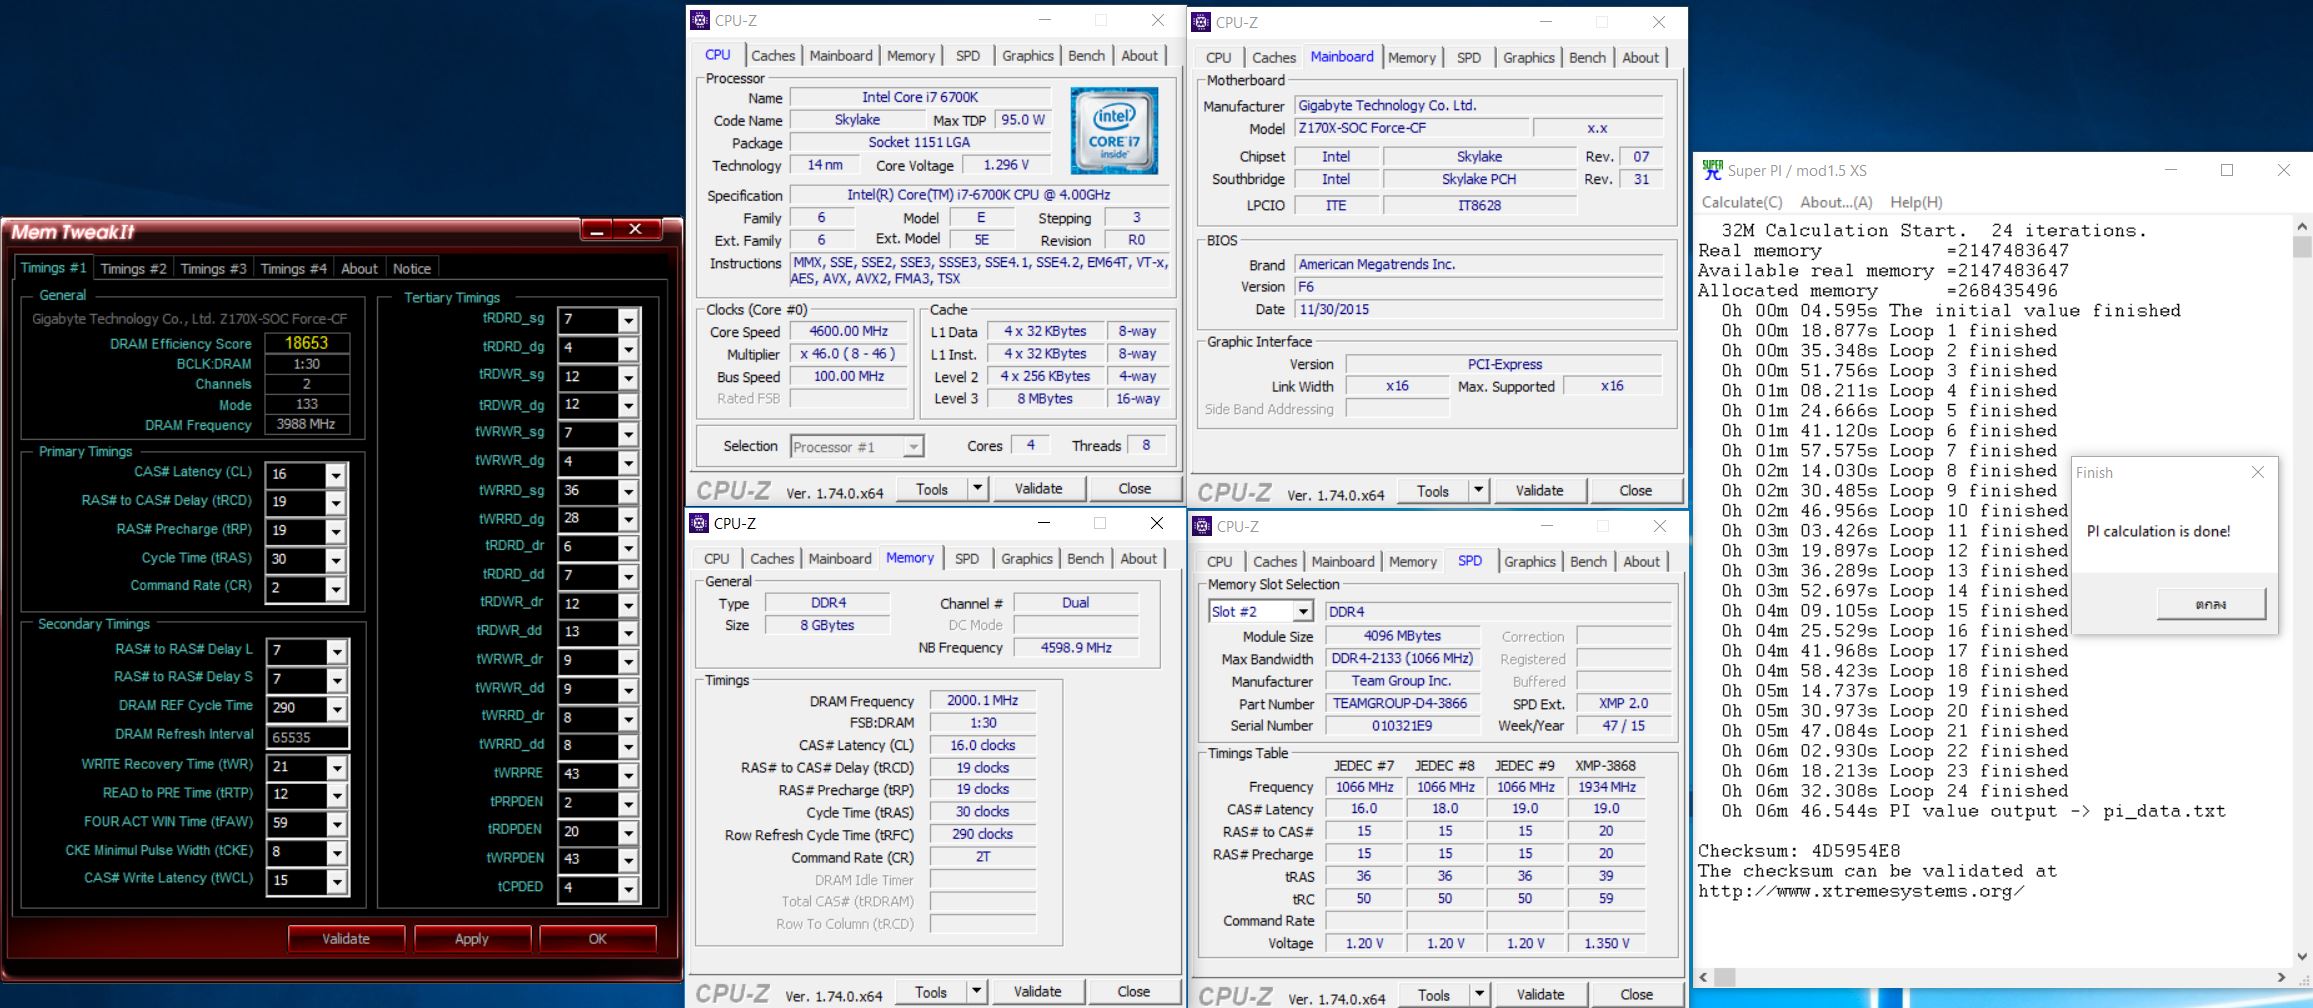Open tCPDED dropdown arrow

[x=628, y=889]
